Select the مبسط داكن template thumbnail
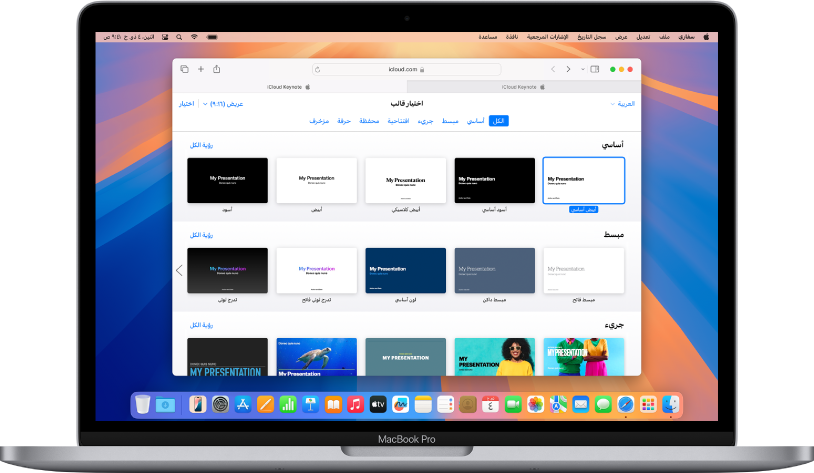This screenshot has height=473, width=814. pyautogui.click(x=495, y=271)
